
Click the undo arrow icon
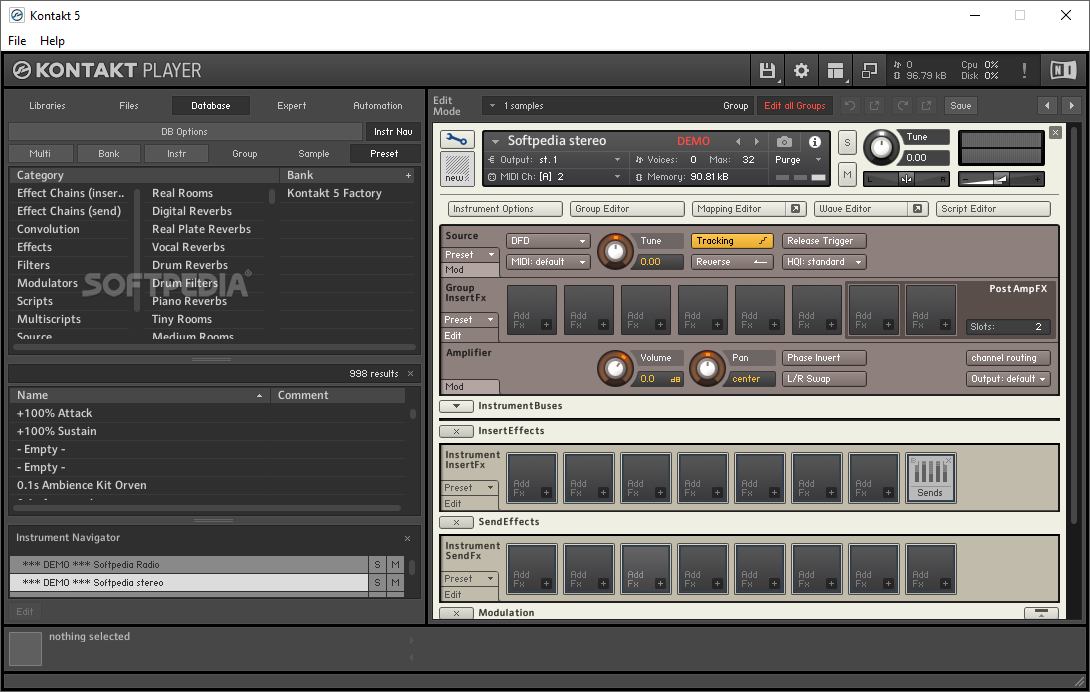(849, 106)
